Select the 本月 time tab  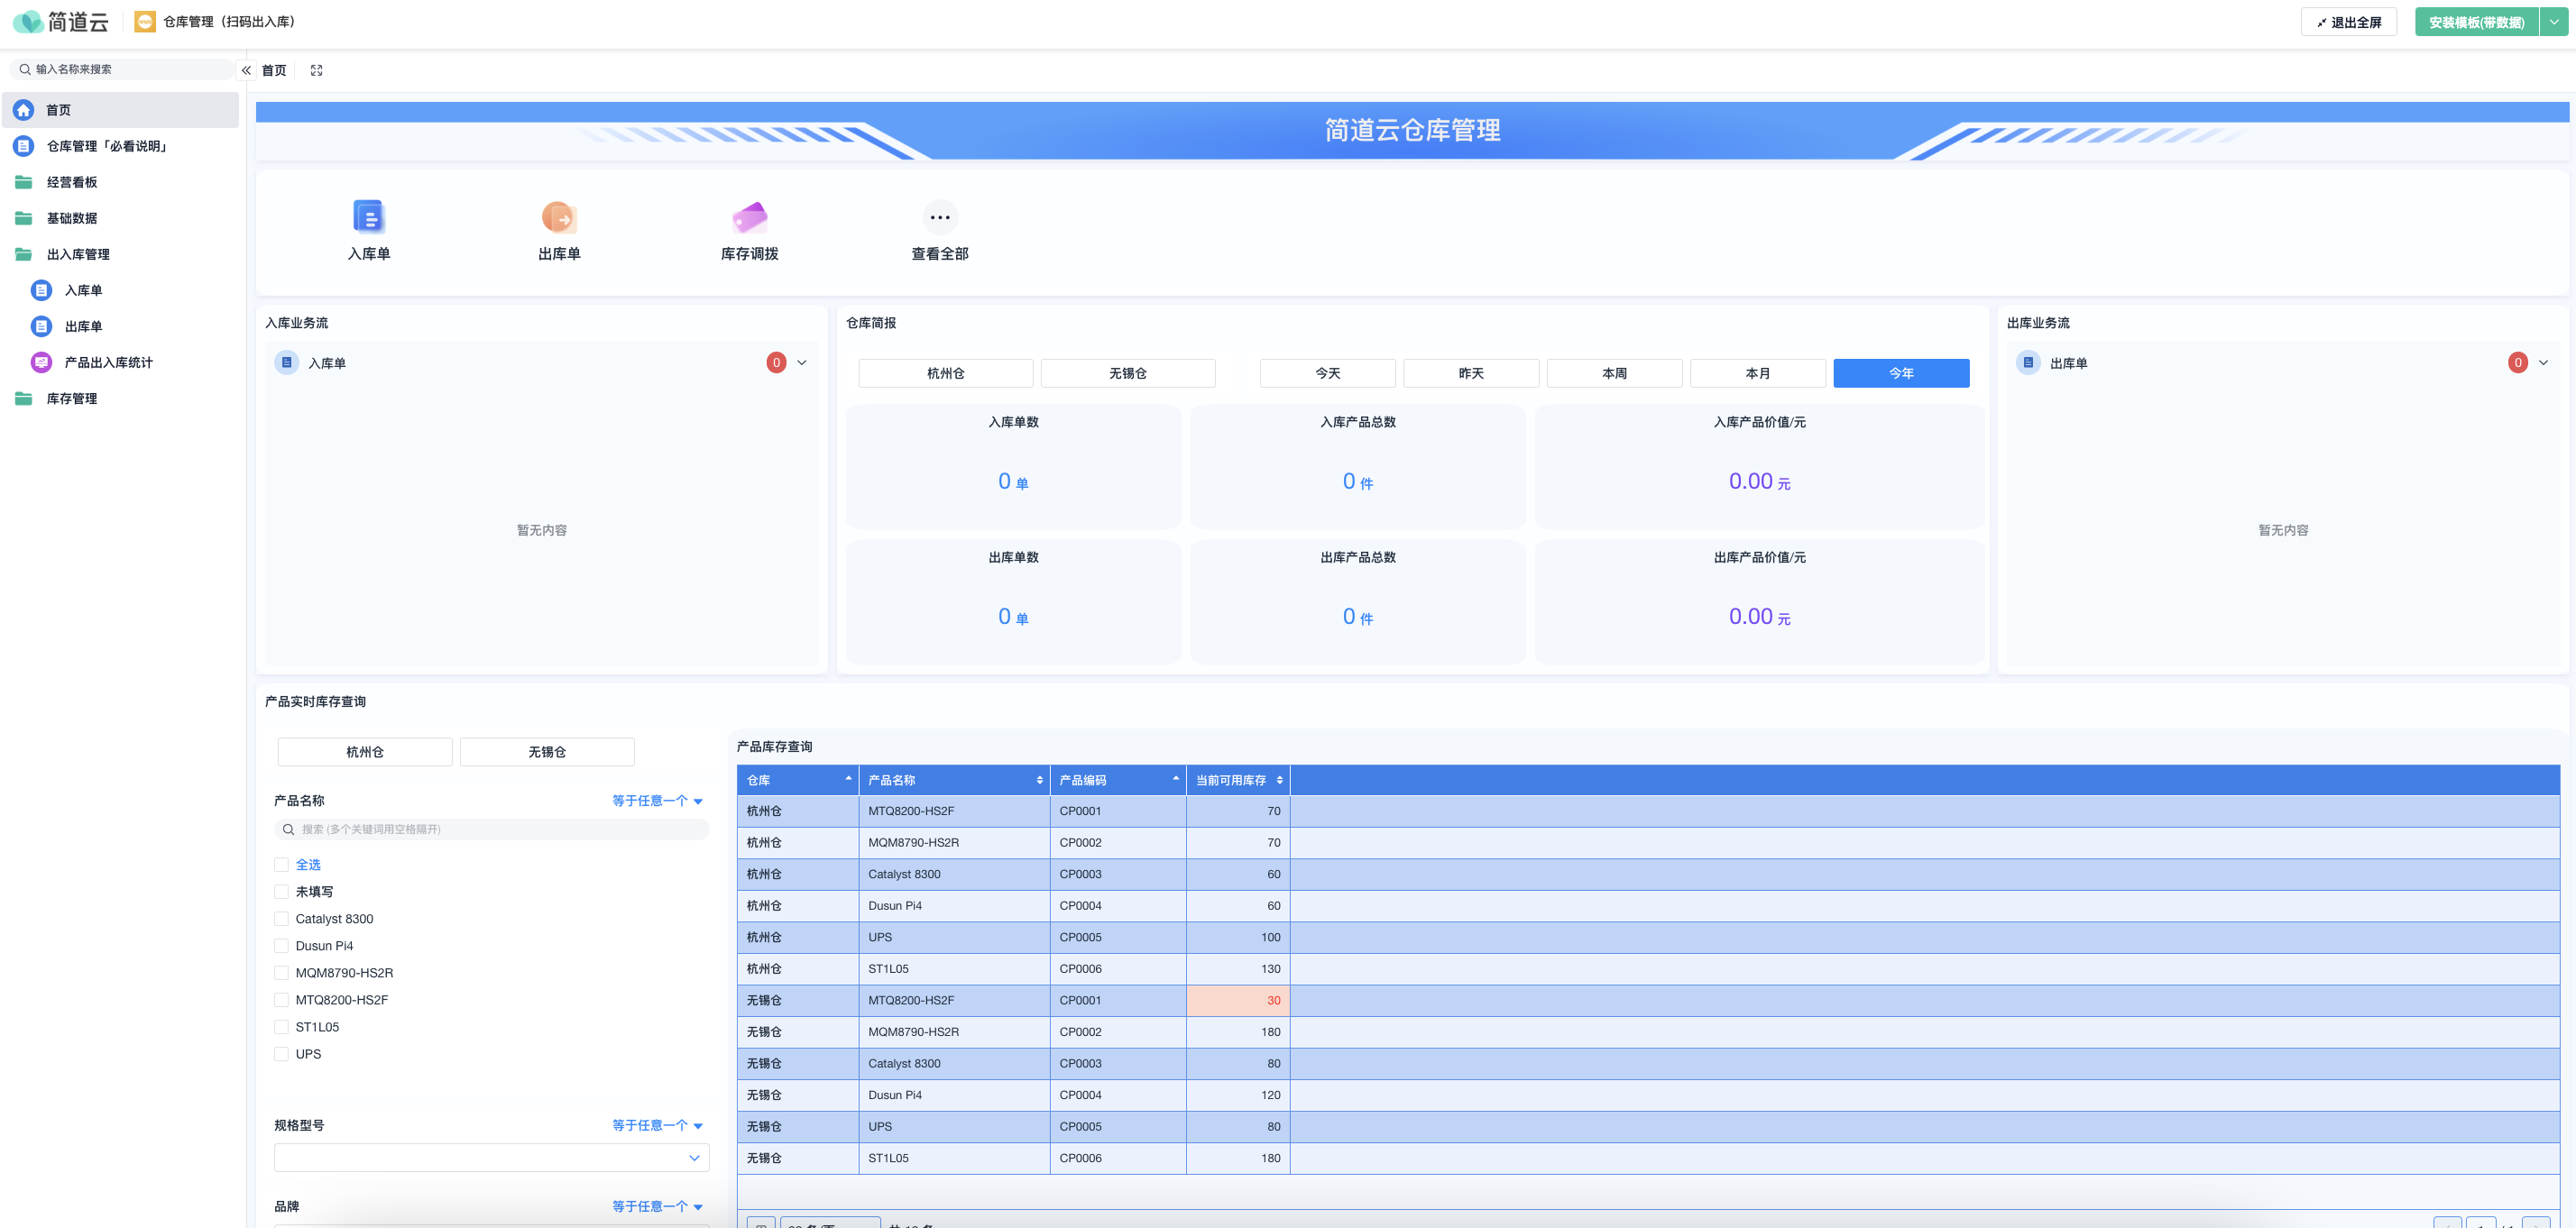point(1757,373)
